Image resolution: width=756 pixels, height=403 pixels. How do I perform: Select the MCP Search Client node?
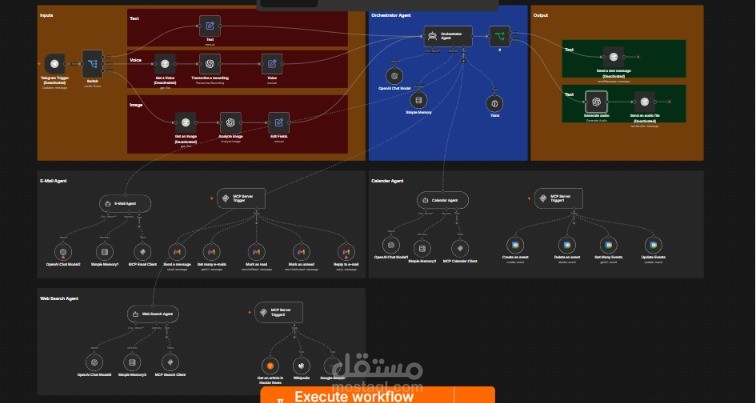[170, 362]
